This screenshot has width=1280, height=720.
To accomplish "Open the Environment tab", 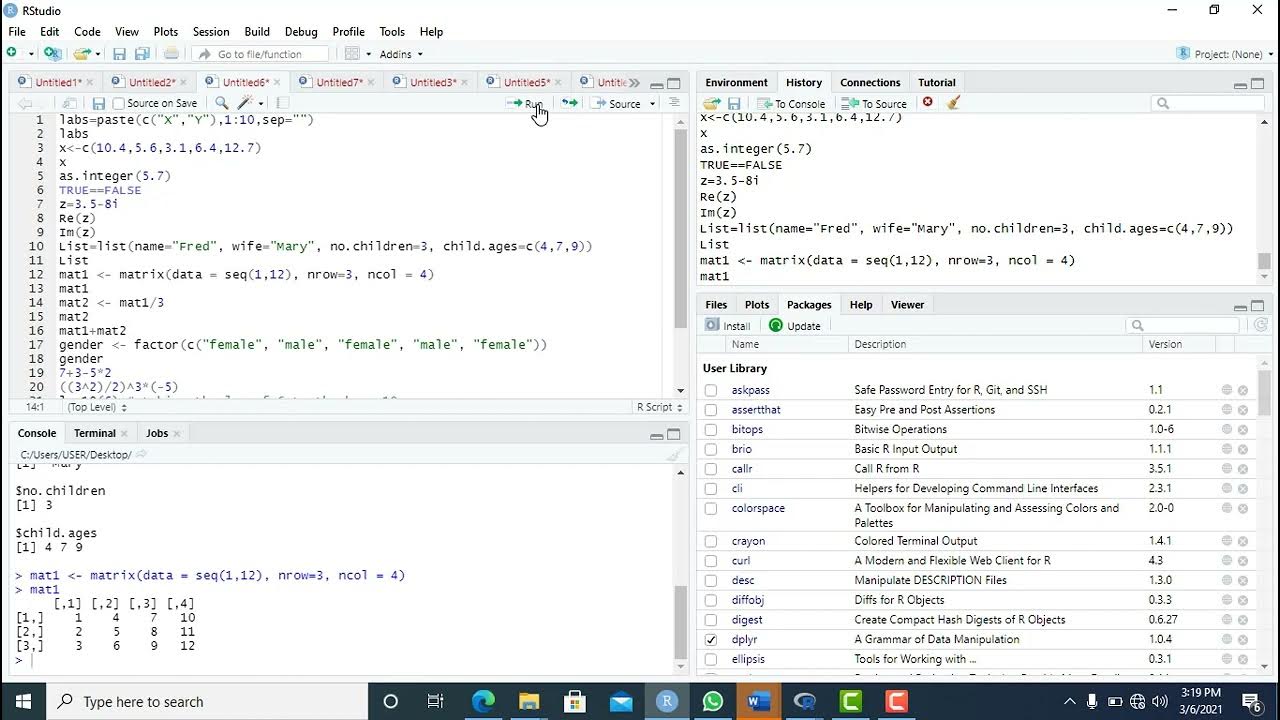I will tap(736, 82).
